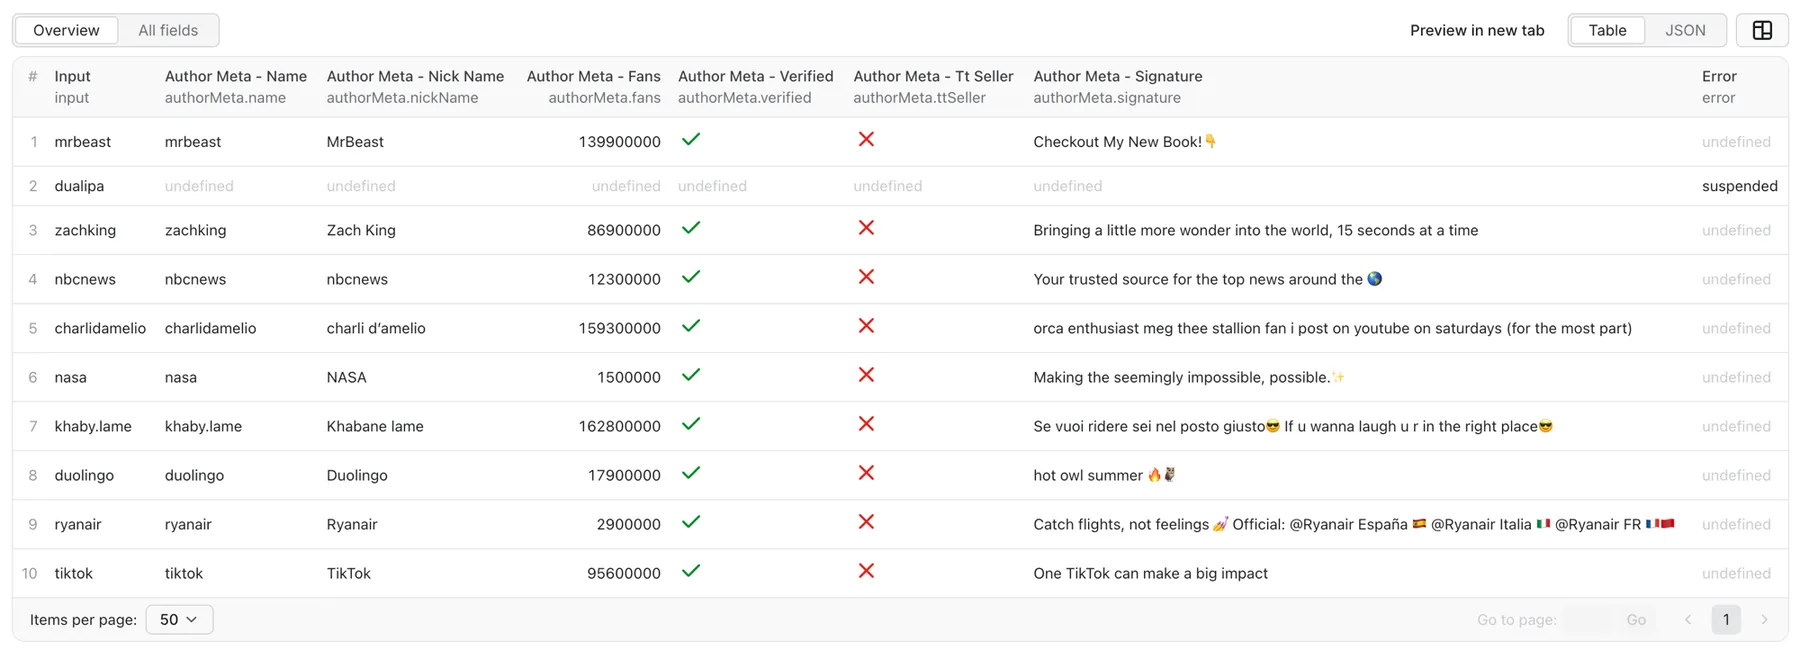Select the JSON view tab
1800x653 pixels.
(x=1685, y=30)
